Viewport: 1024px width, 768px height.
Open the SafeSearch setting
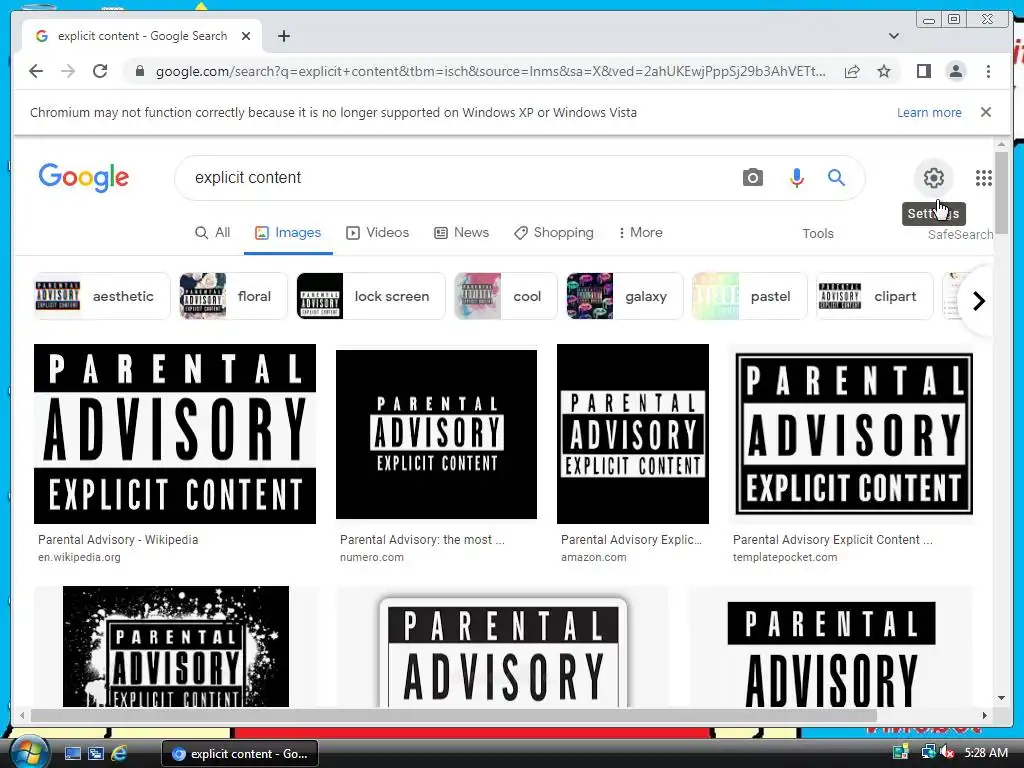(960, 234)
